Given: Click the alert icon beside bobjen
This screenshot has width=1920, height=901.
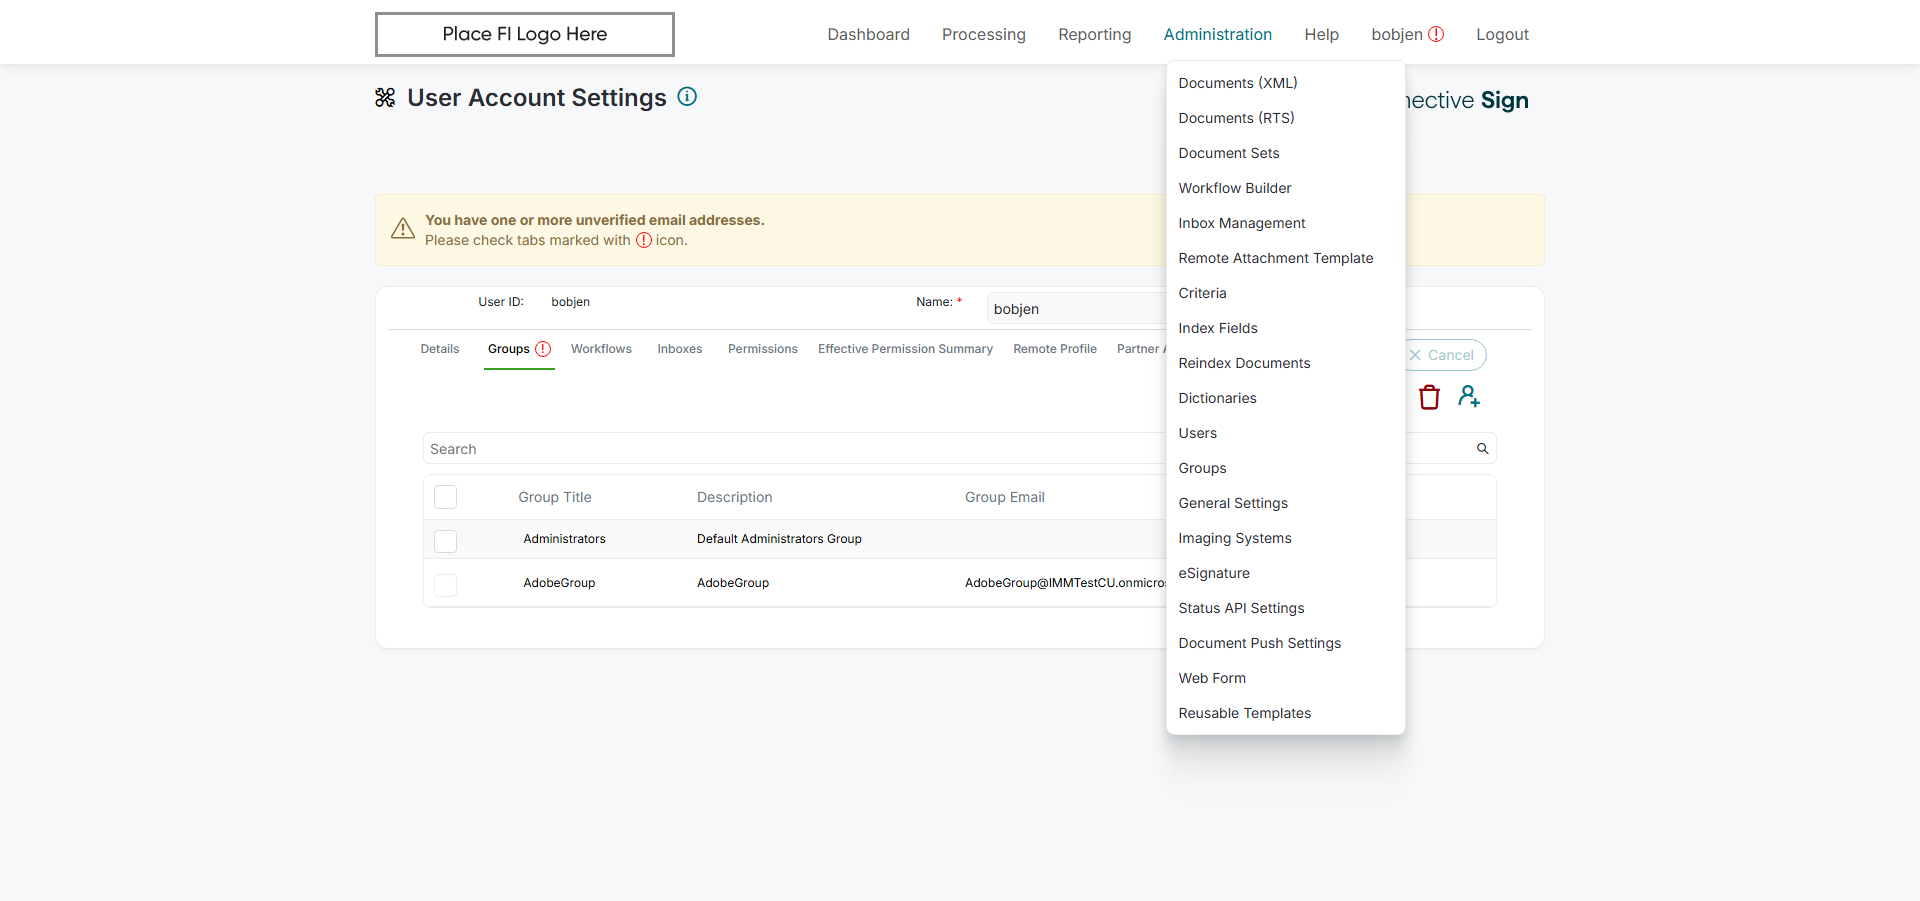Looking at the screenshot, I should click(x=1436, y=34).
